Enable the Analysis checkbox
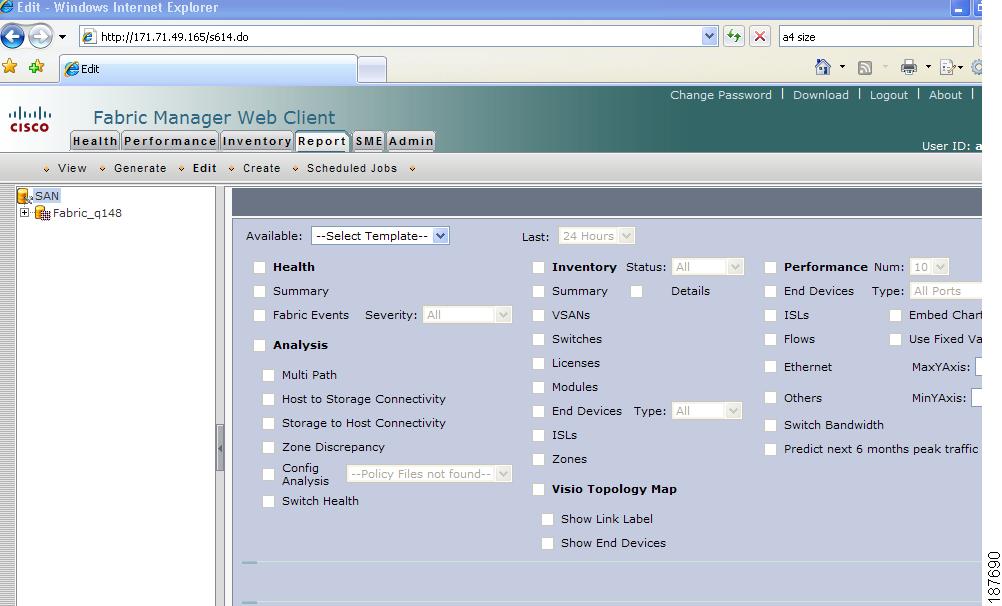Image resolution: width=1002 pixels, height=606 pixels. click(x=259, y=345)
